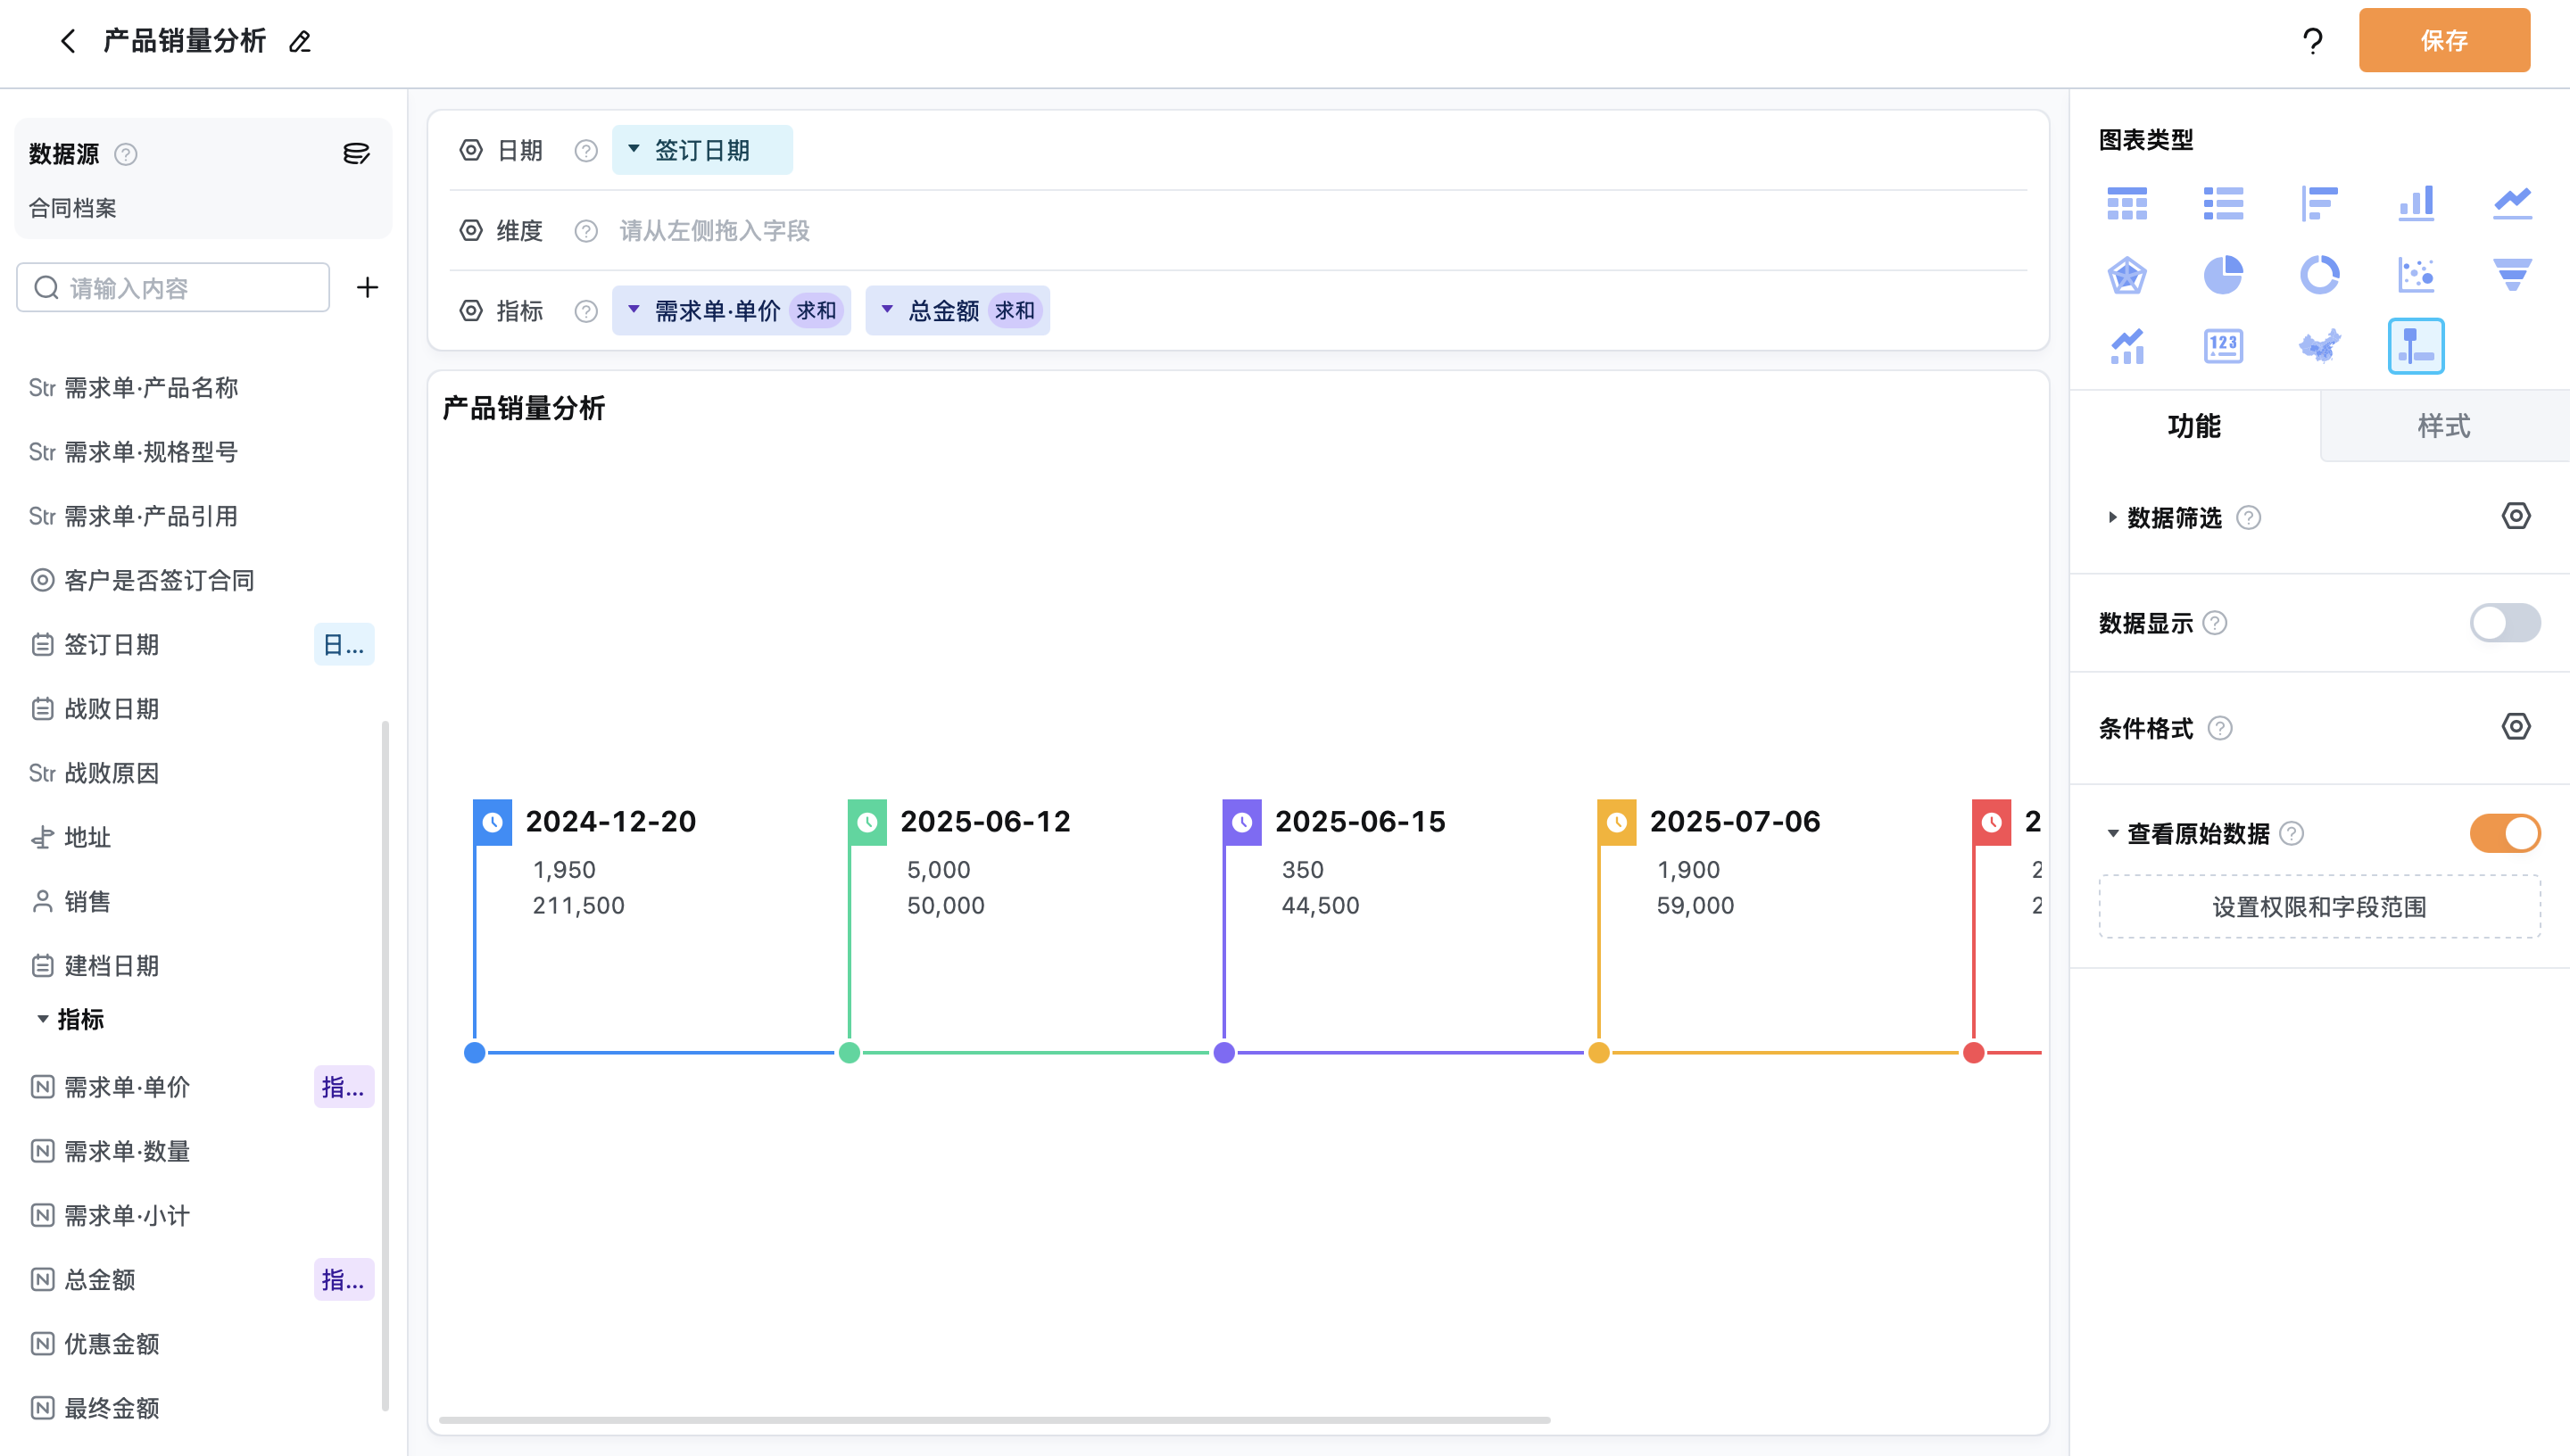
Task: Collapse the 指标 group in field list
Action: tap(42, 1019)
